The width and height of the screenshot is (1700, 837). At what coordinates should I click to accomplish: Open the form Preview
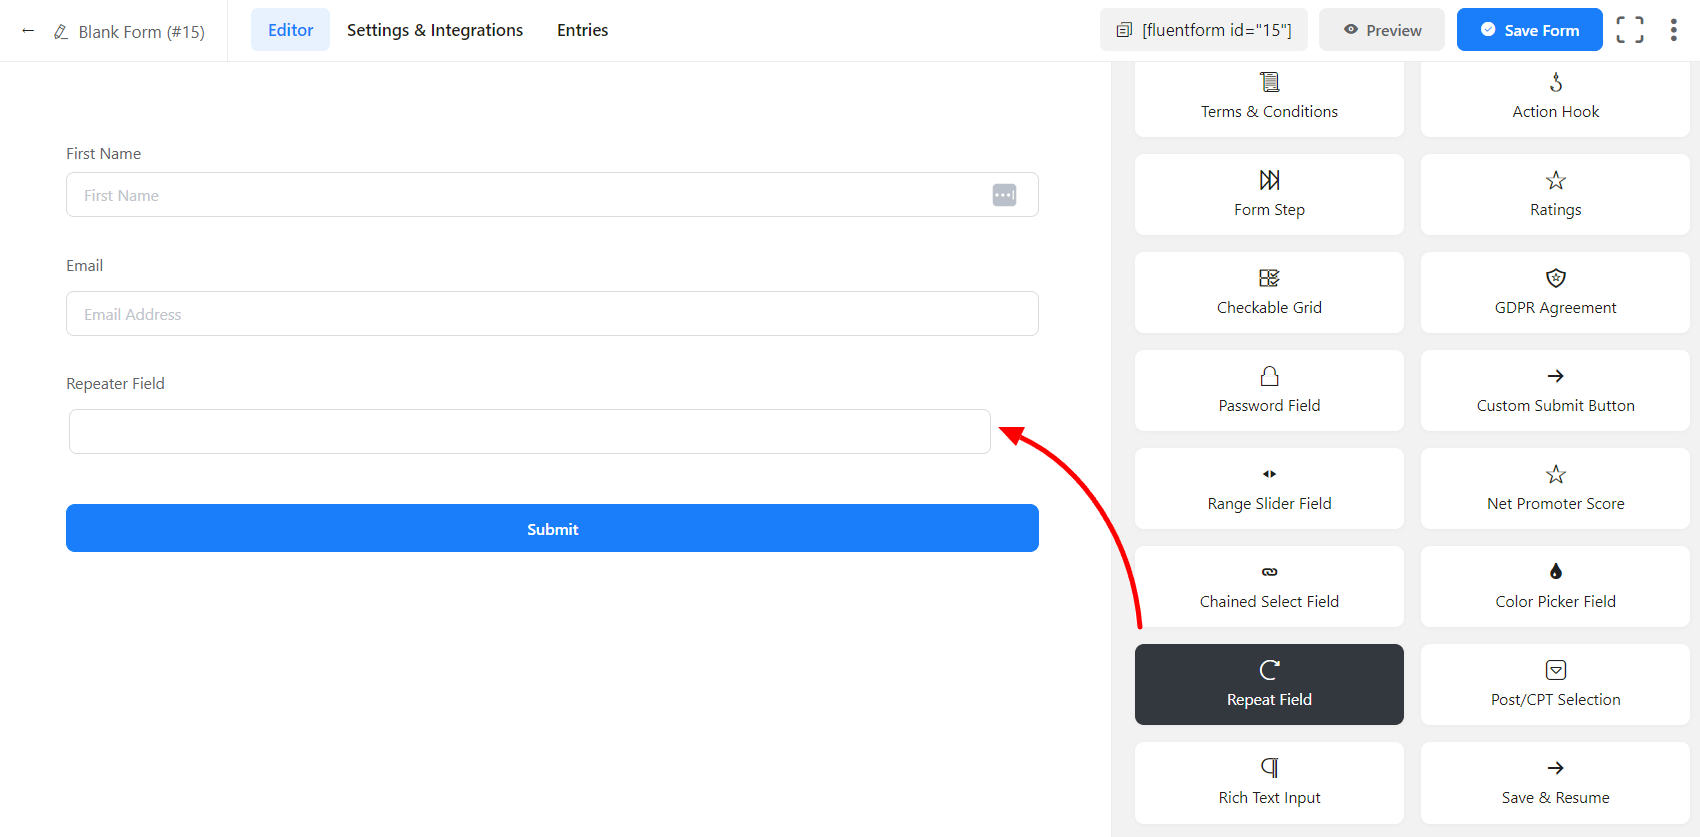[1381, 30]
